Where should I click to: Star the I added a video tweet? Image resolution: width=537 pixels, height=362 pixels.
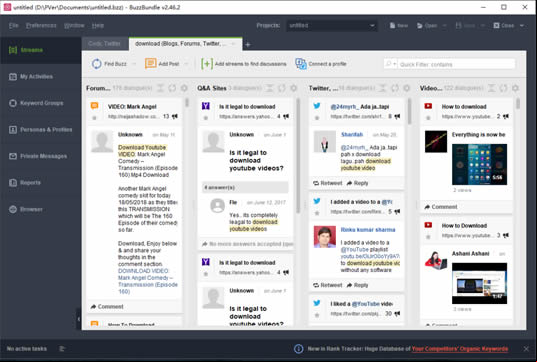[317, 213]
